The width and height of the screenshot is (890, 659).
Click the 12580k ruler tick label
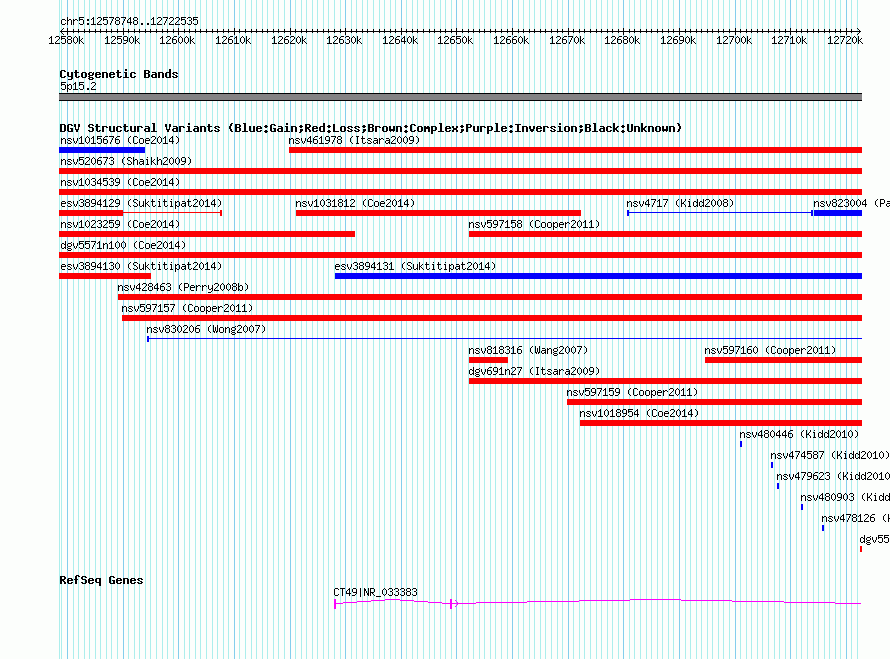[x=66, y=40]
